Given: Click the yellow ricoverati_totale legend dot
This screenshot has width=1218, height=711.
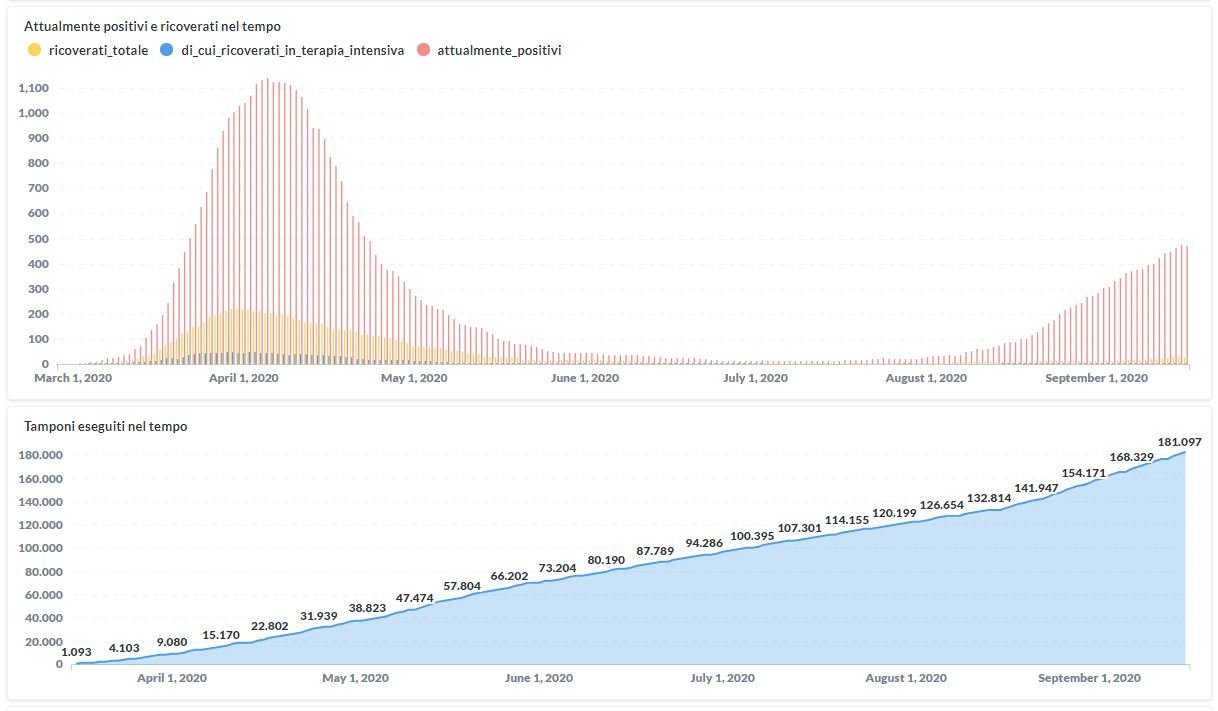Looking at the screenshot, I should [x=34, y=50].
